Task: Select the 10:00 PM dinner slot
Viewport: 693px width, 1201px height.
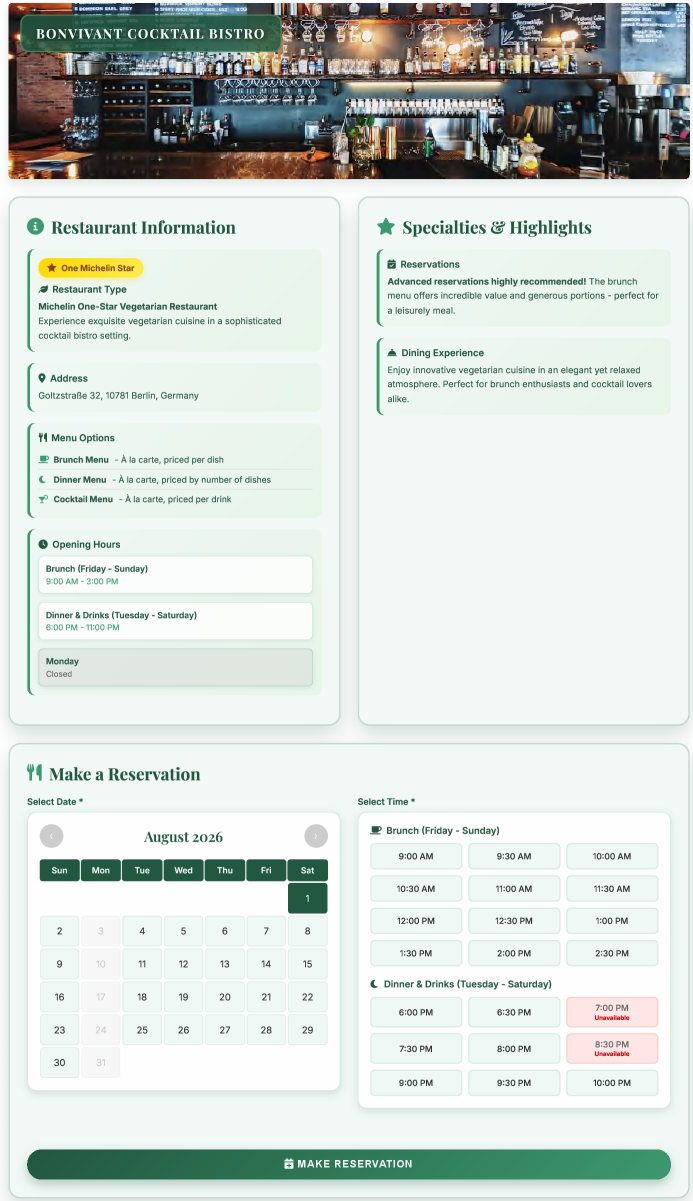Action: pos(612,1083)
